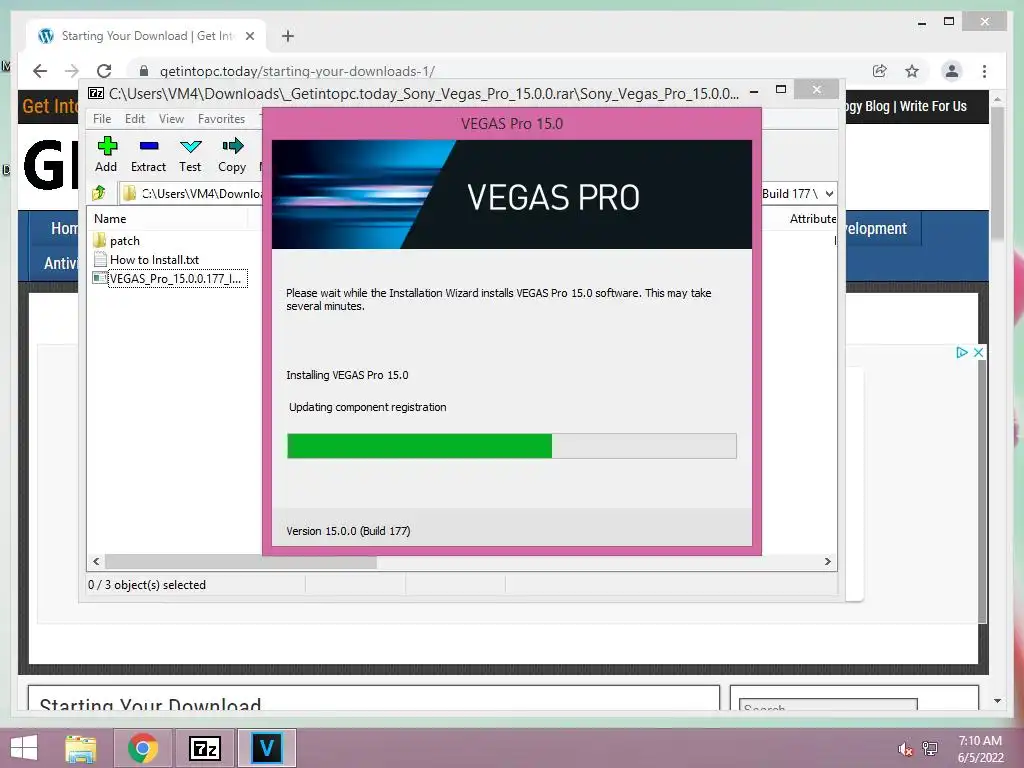Switch to VEGAS installer on taskbar

[266, 748]
